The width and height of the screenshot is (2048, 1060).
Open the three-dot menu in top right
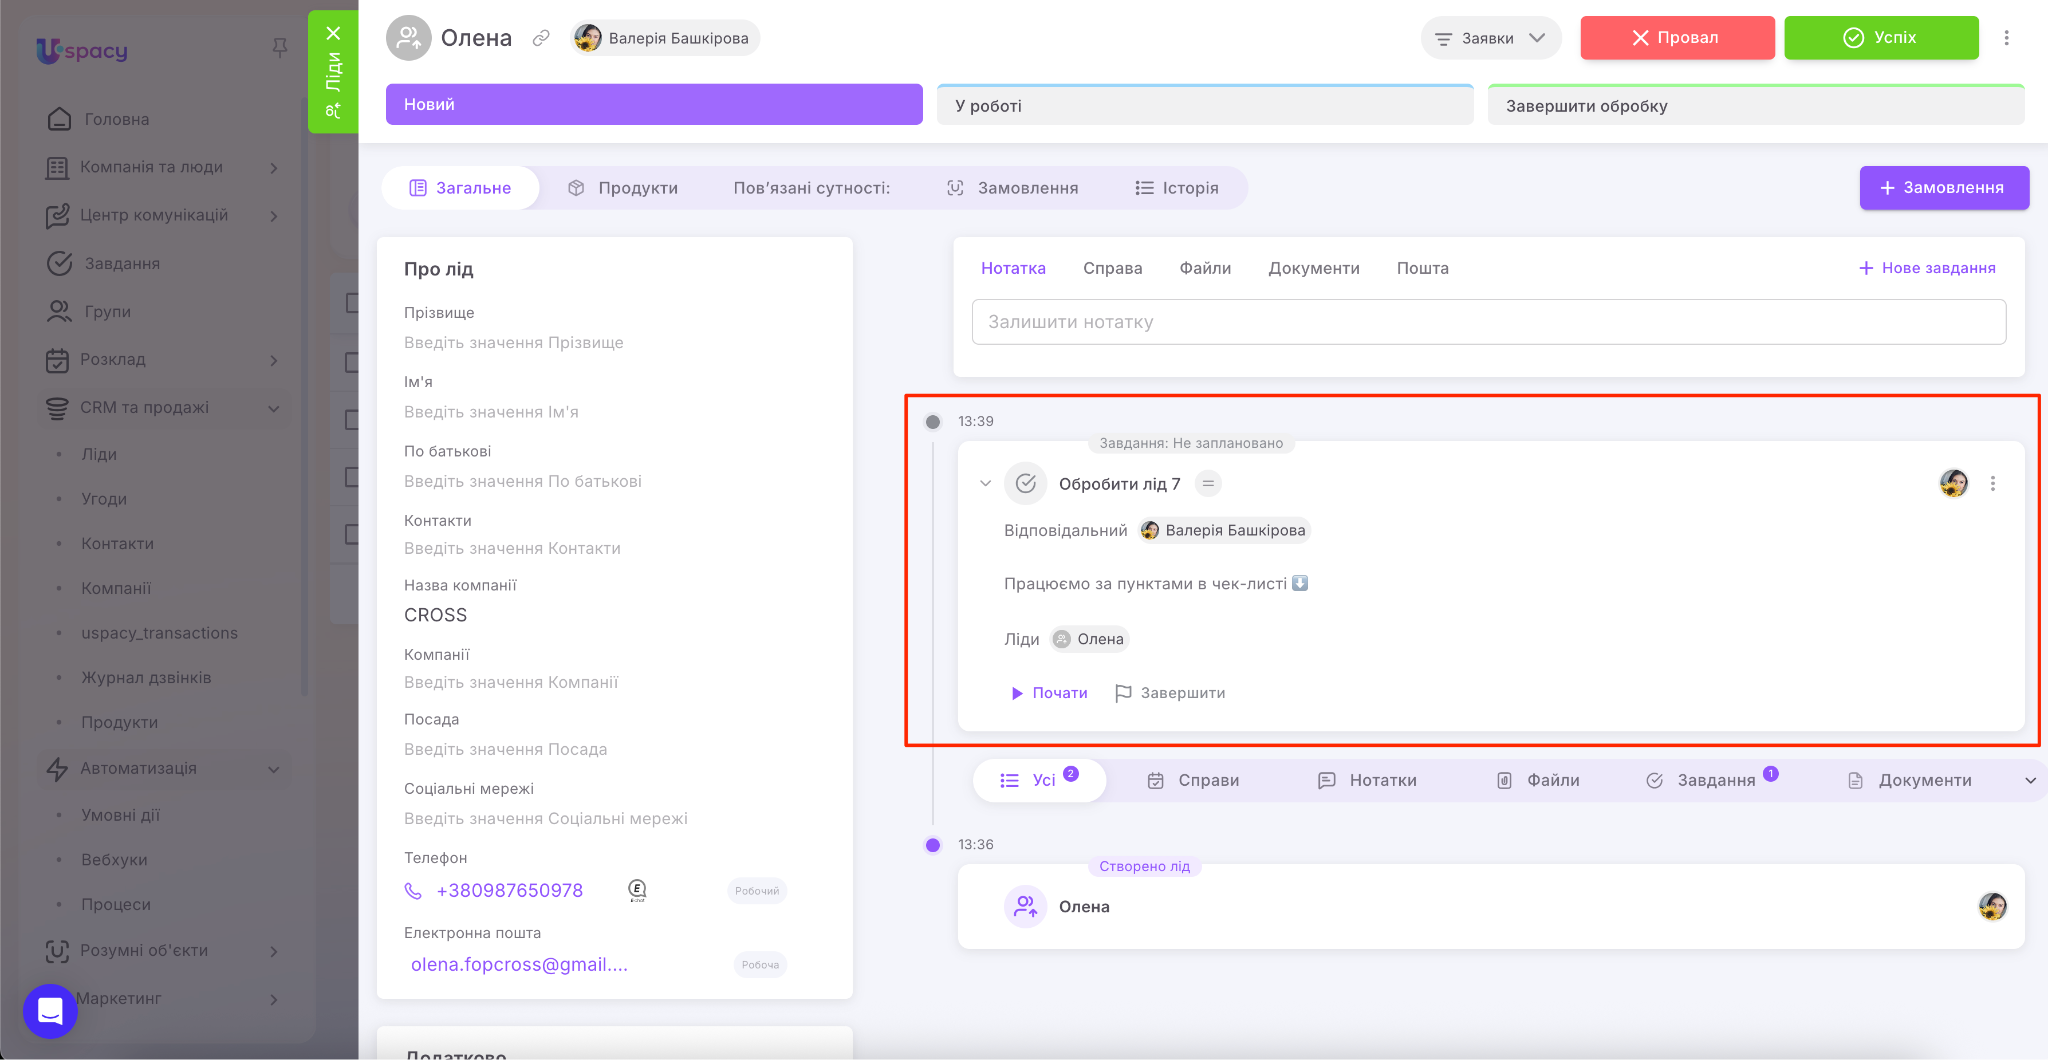tap(2006, 38)
